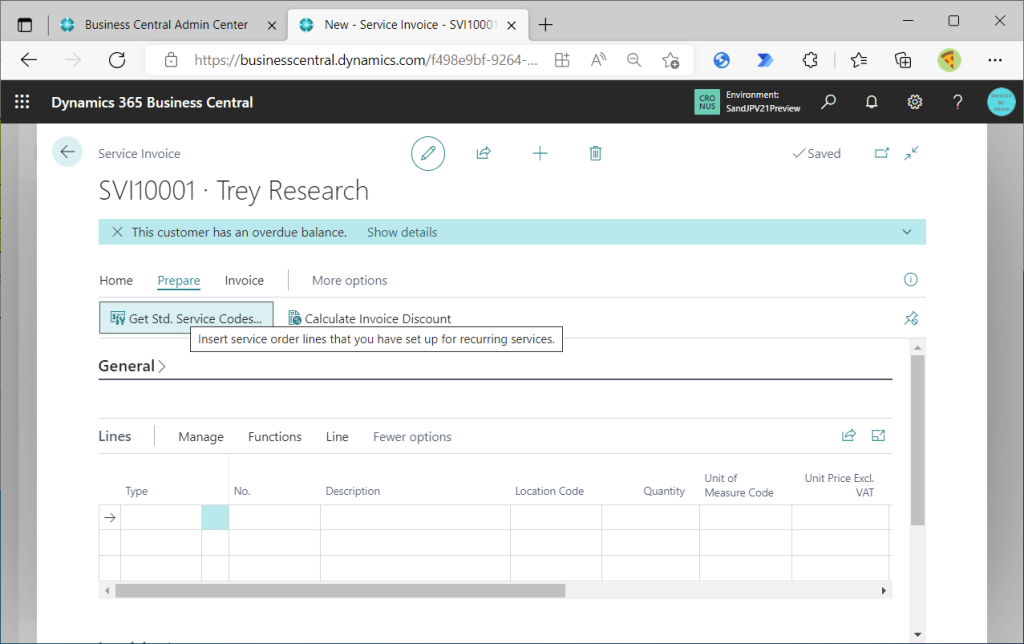Share the Lines part using its icon
This screenshot has height=644, width=1024.
(x=848, y=436)
